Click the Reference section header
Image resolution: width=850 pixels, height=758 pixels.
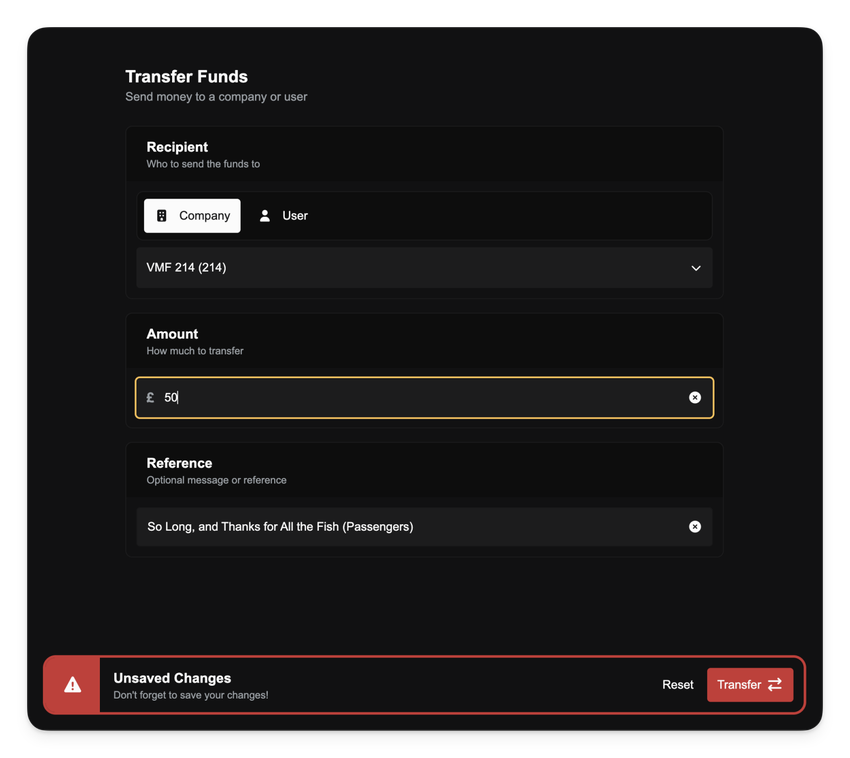pos(179,463)
